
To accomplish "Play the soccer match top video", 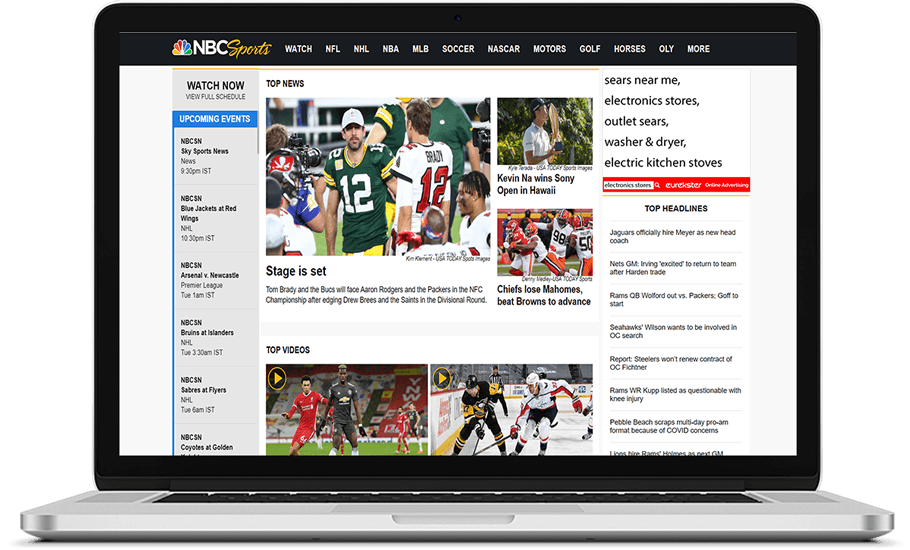I will 346,410.
